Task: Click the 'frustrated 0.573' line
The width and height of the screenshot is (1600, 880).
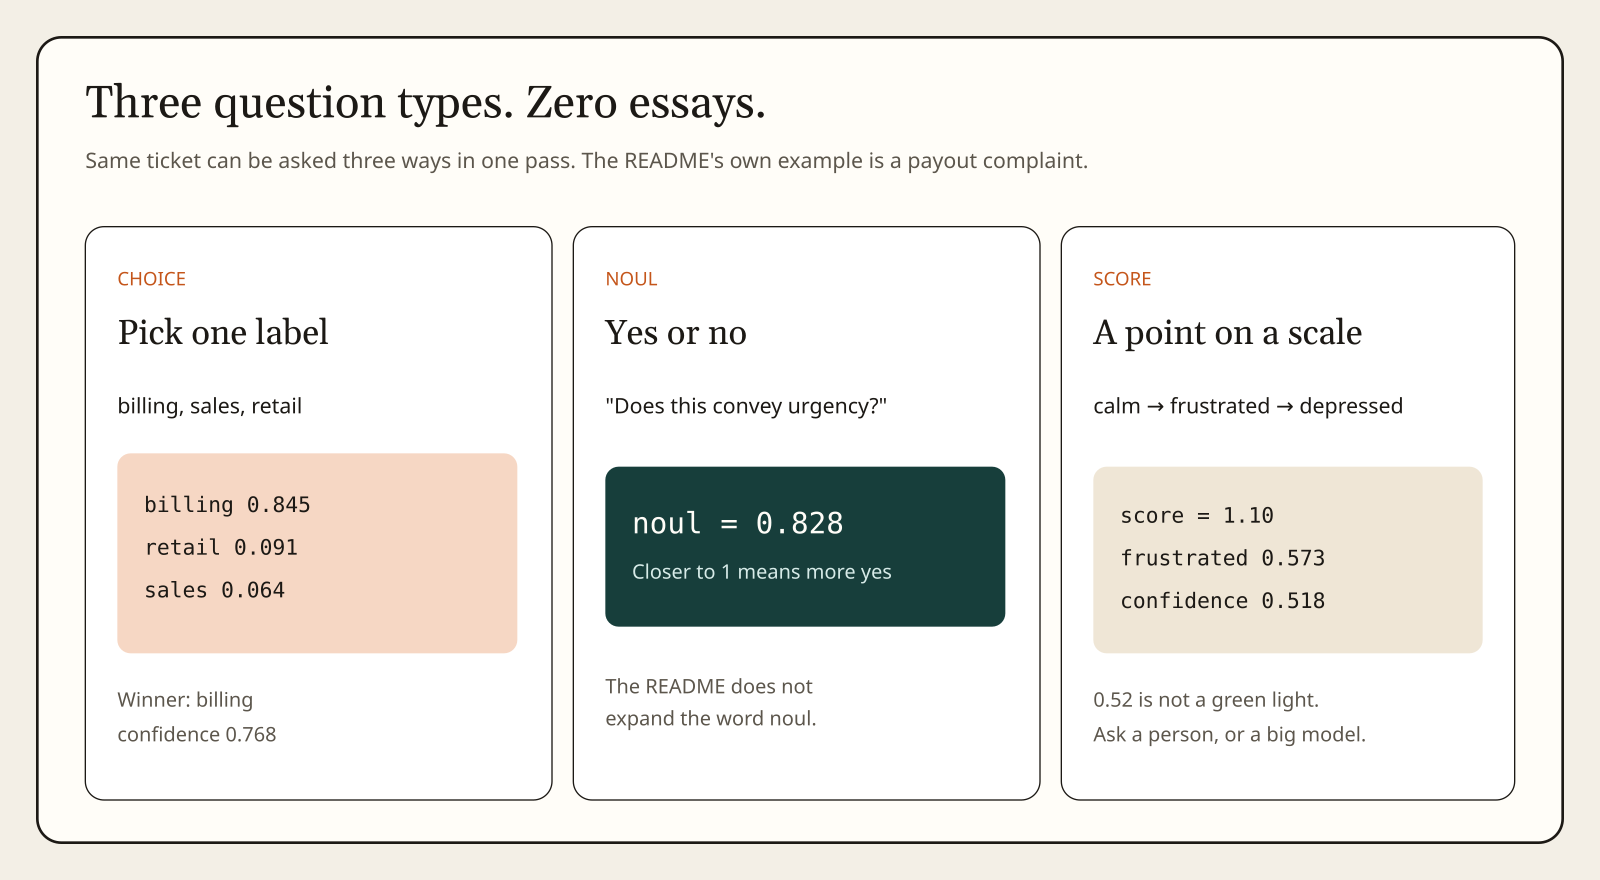Action: pos(1223,558)
